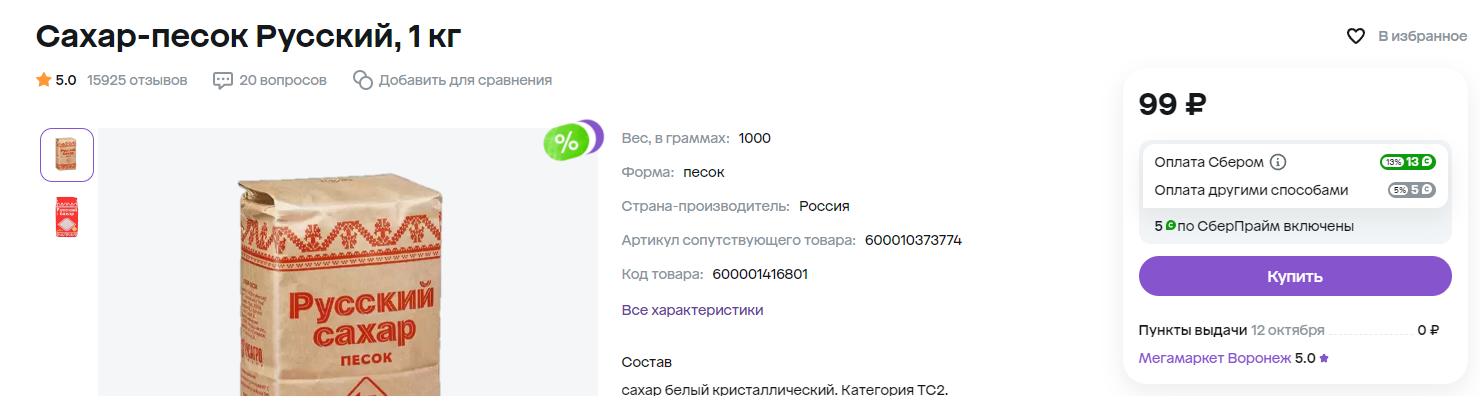Click the purple star by Мегамаркет Воронеж

click(1324, 358)
